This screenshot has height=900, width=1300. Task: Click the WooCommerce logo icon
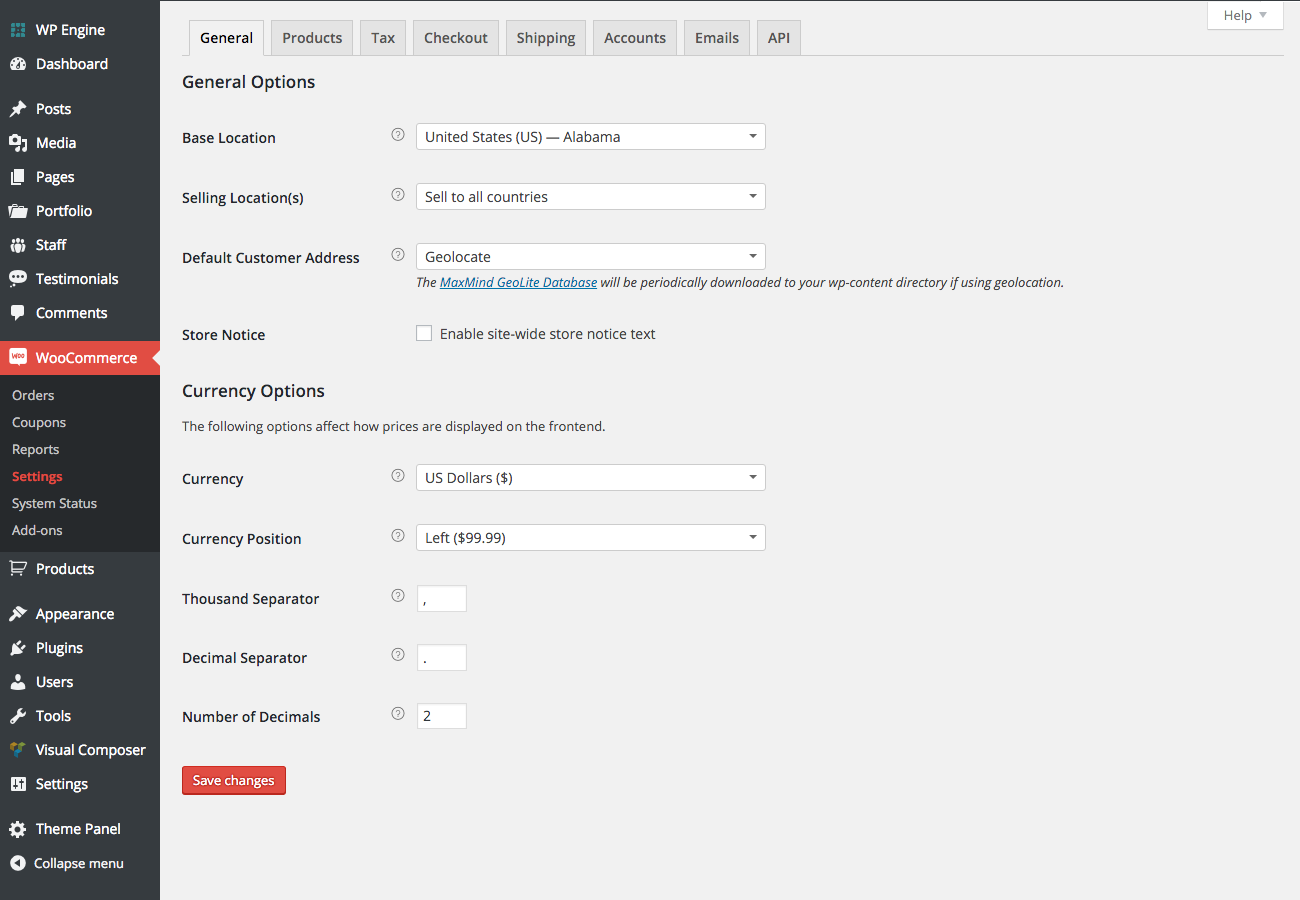18,357
